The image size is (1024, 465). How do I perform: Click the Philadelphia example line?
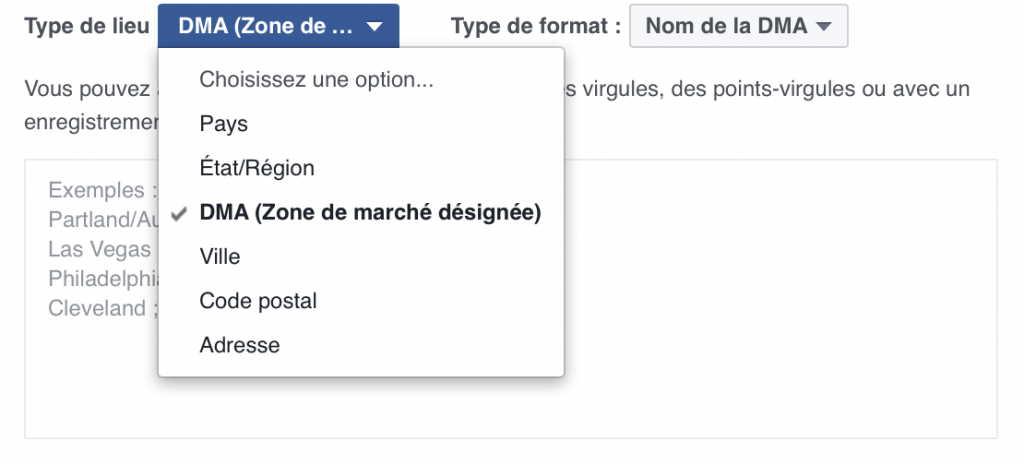102,279
